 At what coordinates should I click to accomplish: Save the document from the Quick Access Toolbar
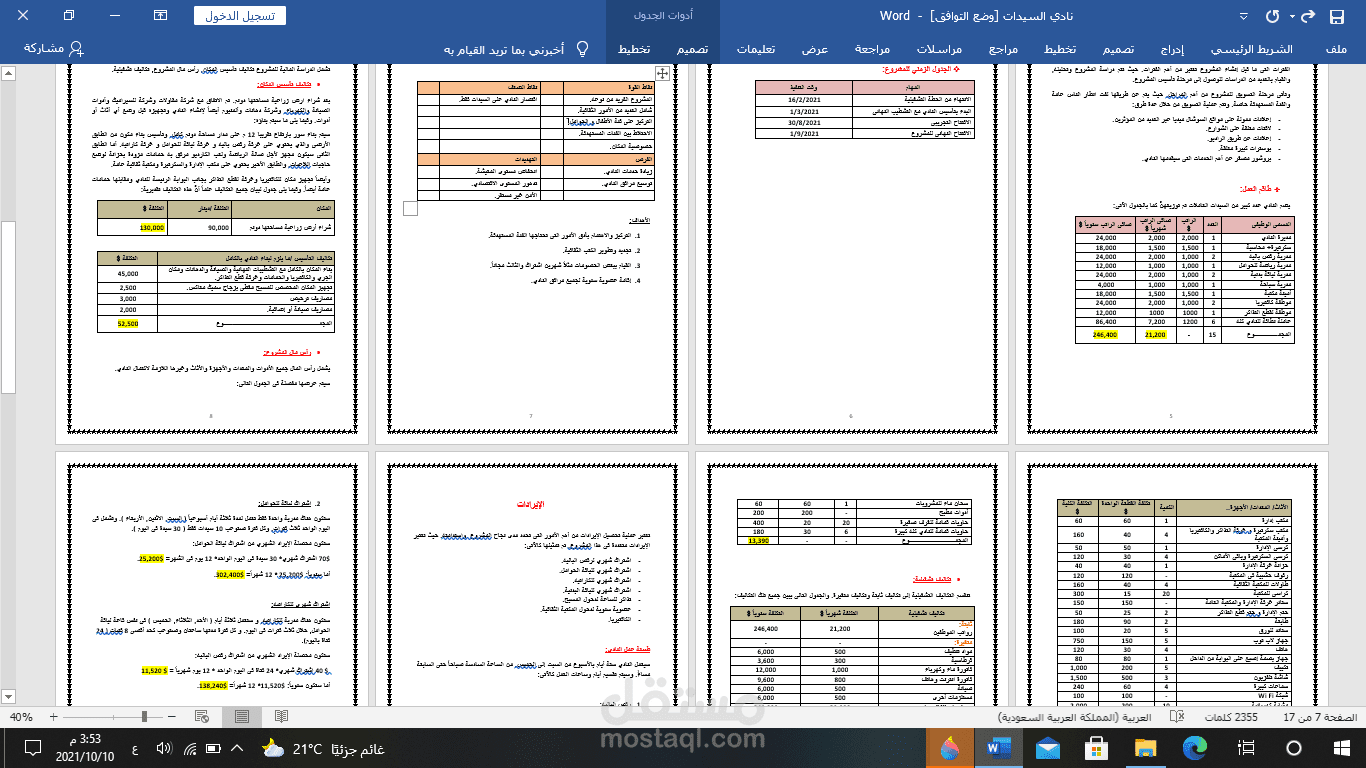(x=1336, y=16)
